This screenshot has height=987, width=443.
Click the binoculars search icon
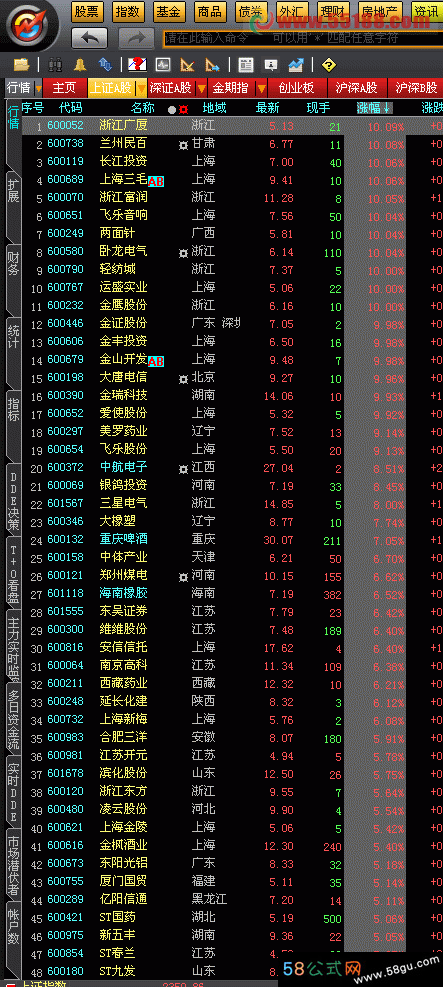tap(54, 64)
